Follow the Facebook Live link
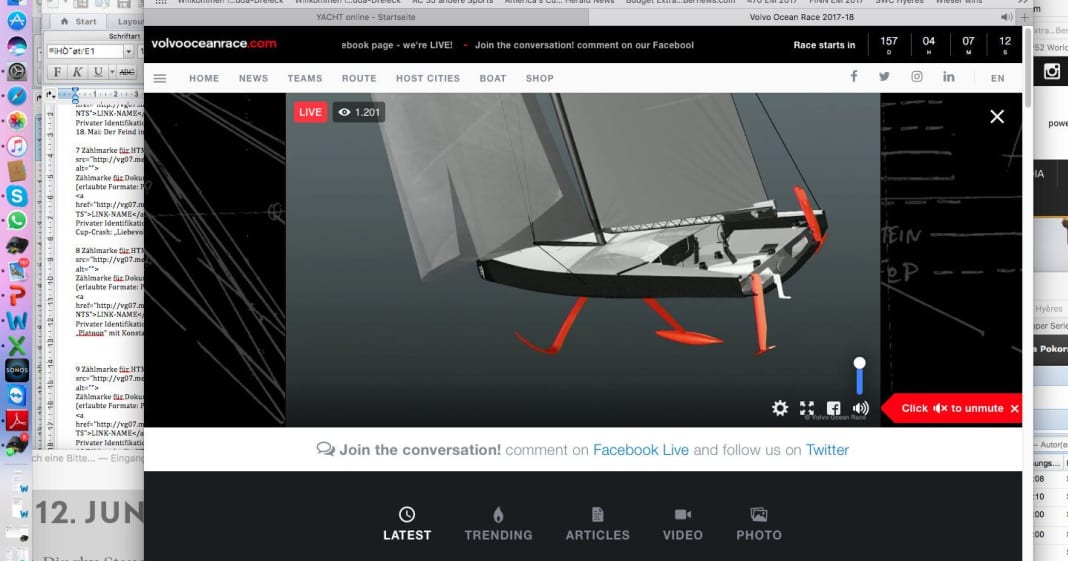 [x=641, y=450]
